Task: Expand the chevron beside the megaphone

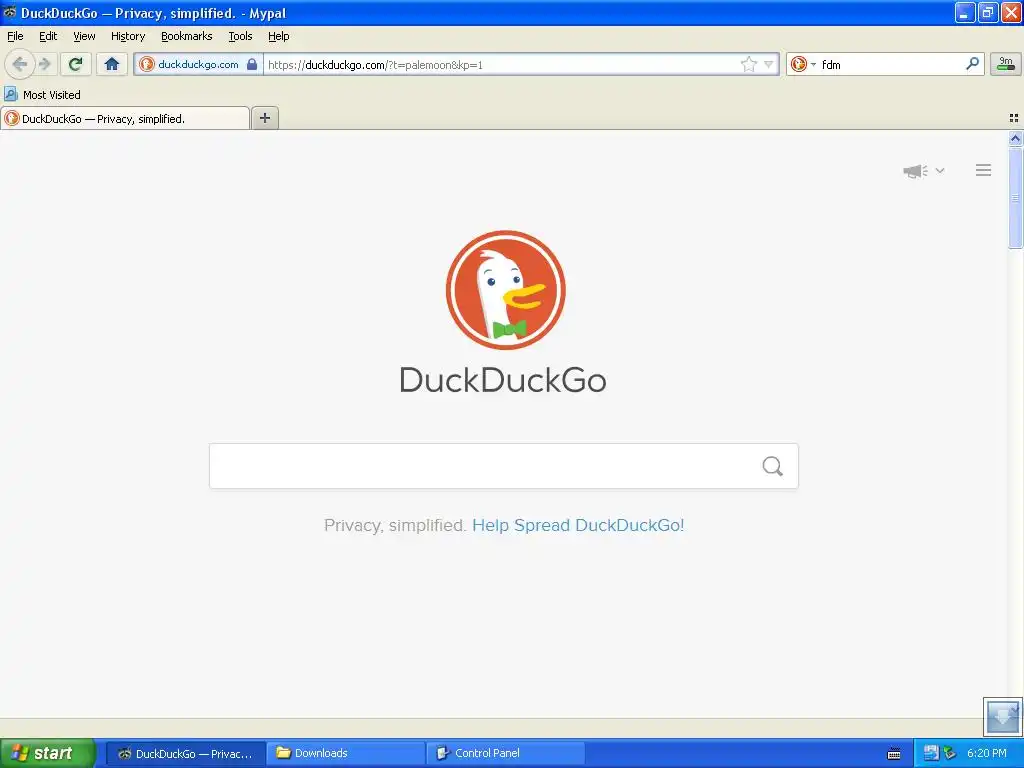Action: click(x=940, y=170)
